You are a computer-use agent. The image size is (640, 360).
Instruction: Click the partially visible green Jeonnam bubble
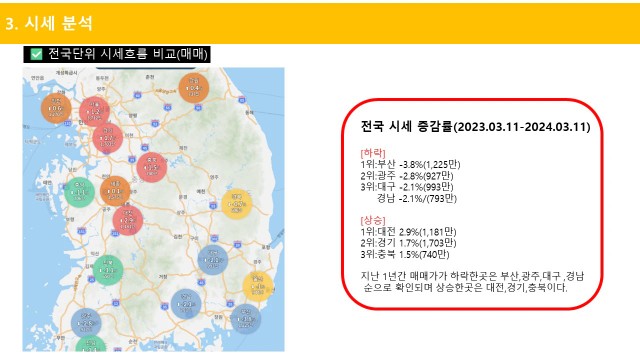[91, 344]
